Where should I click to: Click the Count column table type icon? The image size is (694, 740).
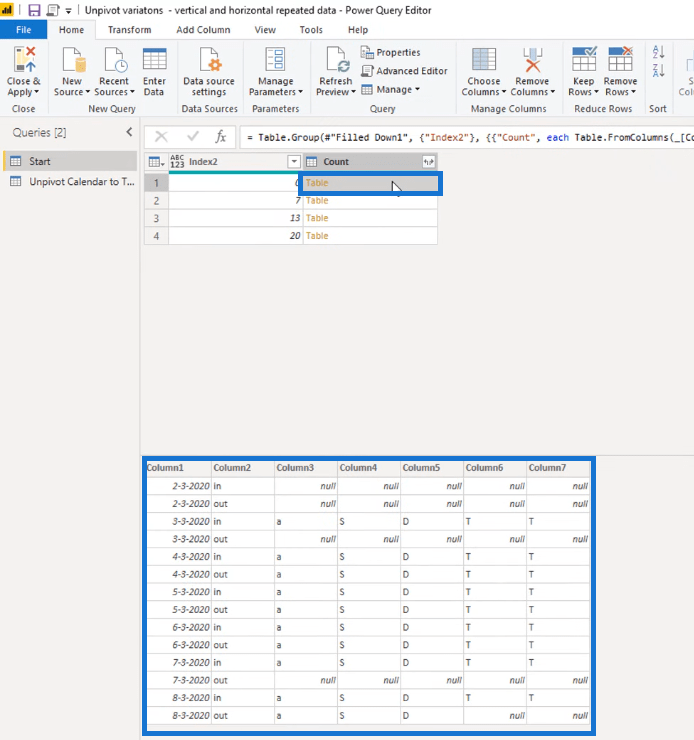311,162
